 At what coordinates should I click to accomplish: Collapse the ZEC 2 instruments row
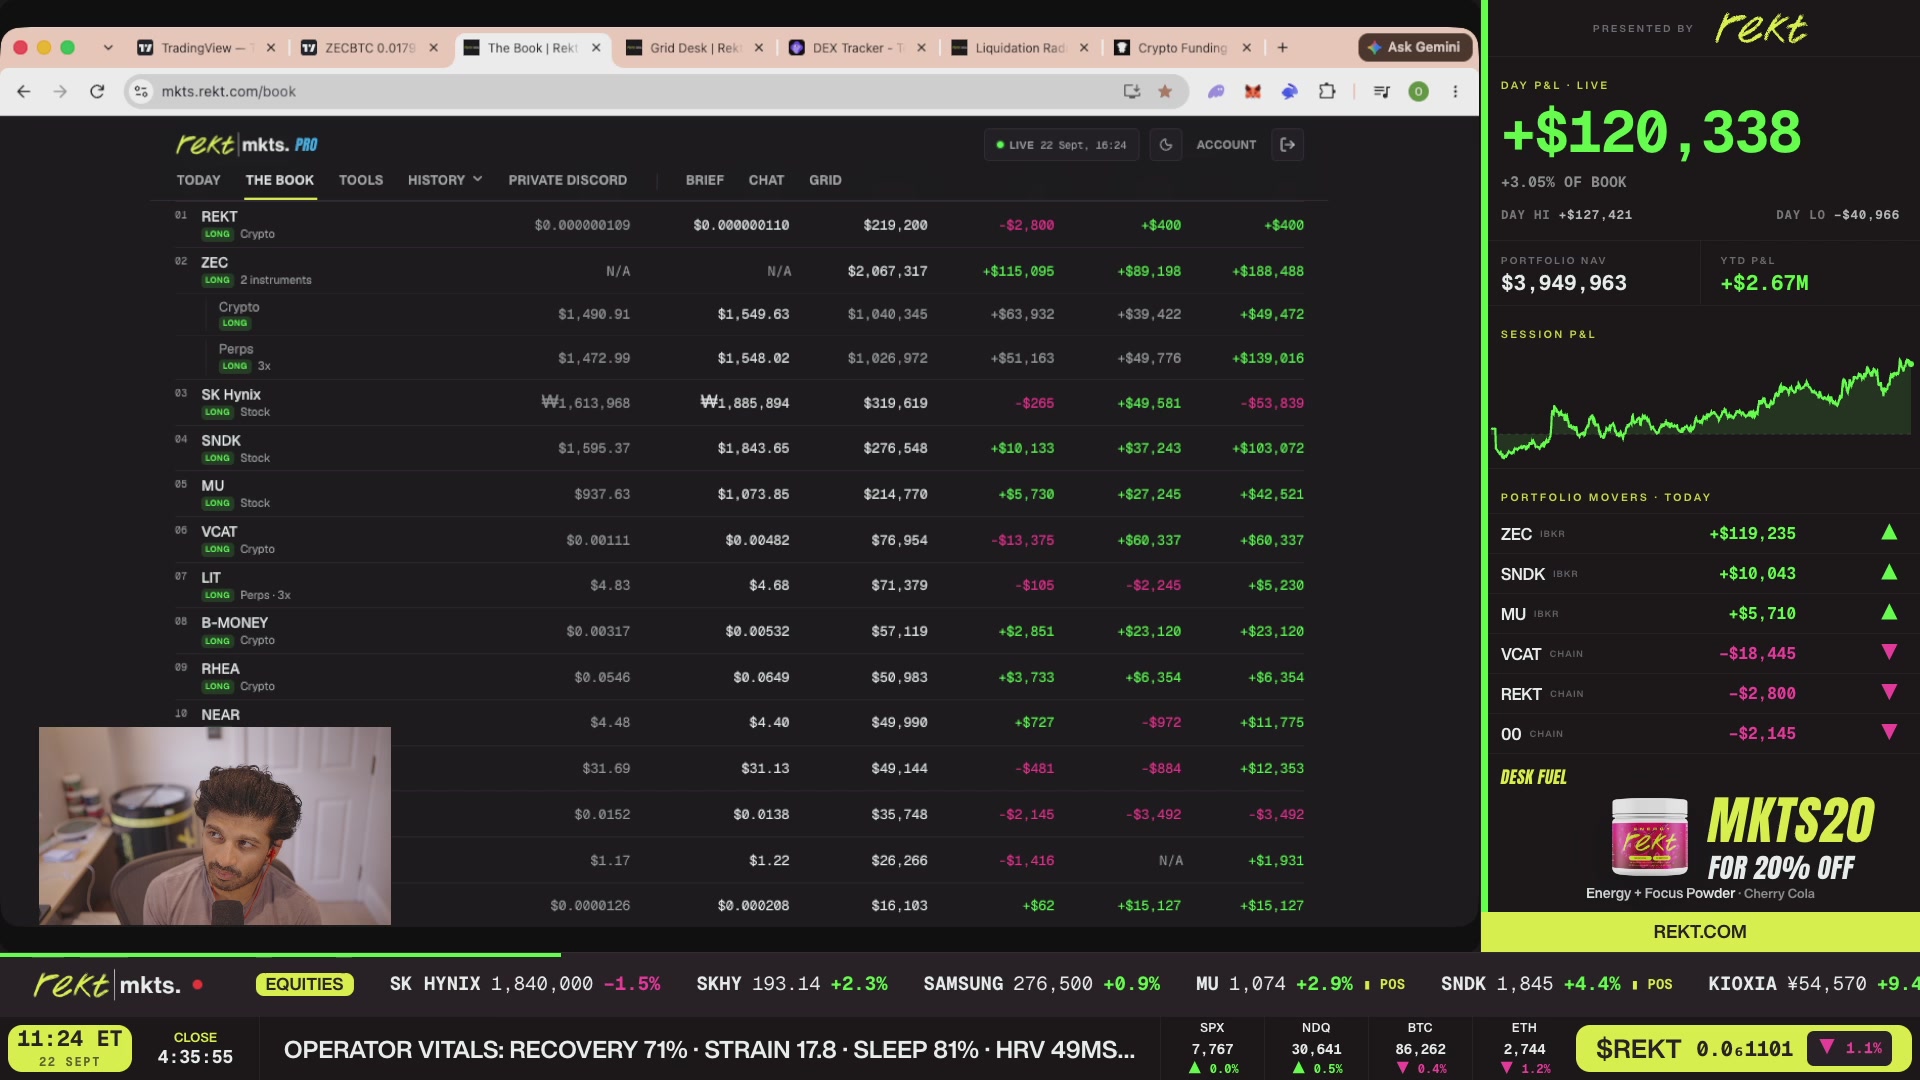tap(740, 270)
